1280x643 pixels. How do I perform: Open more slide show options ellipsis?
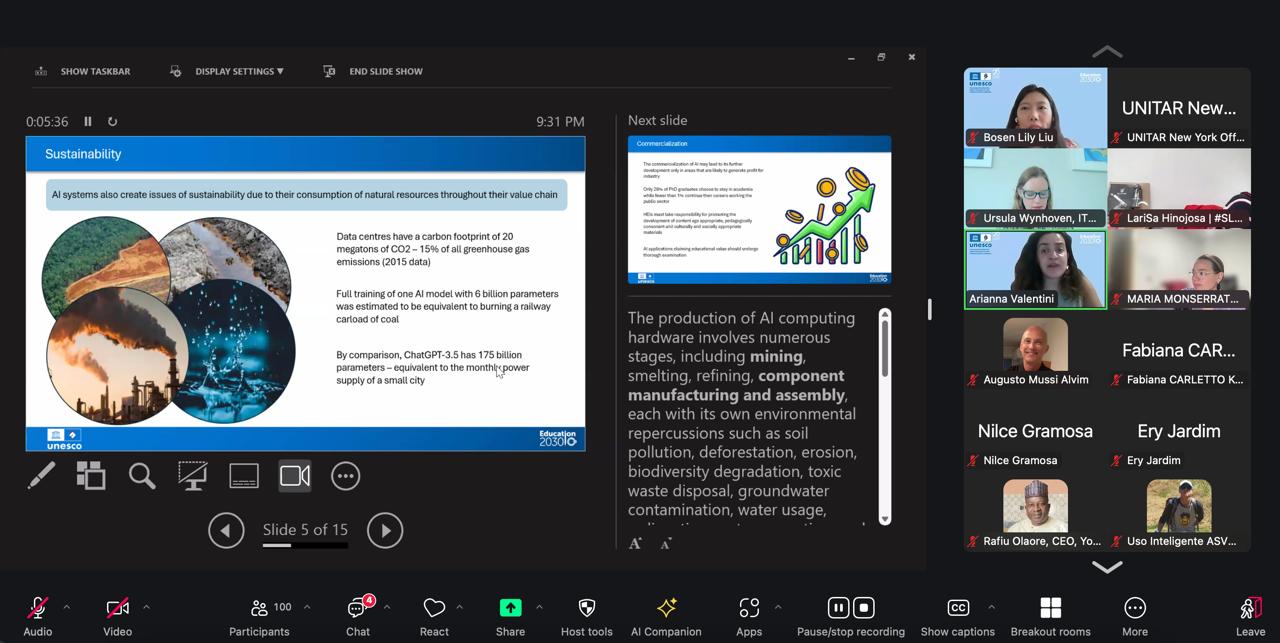tap(345, 476)
